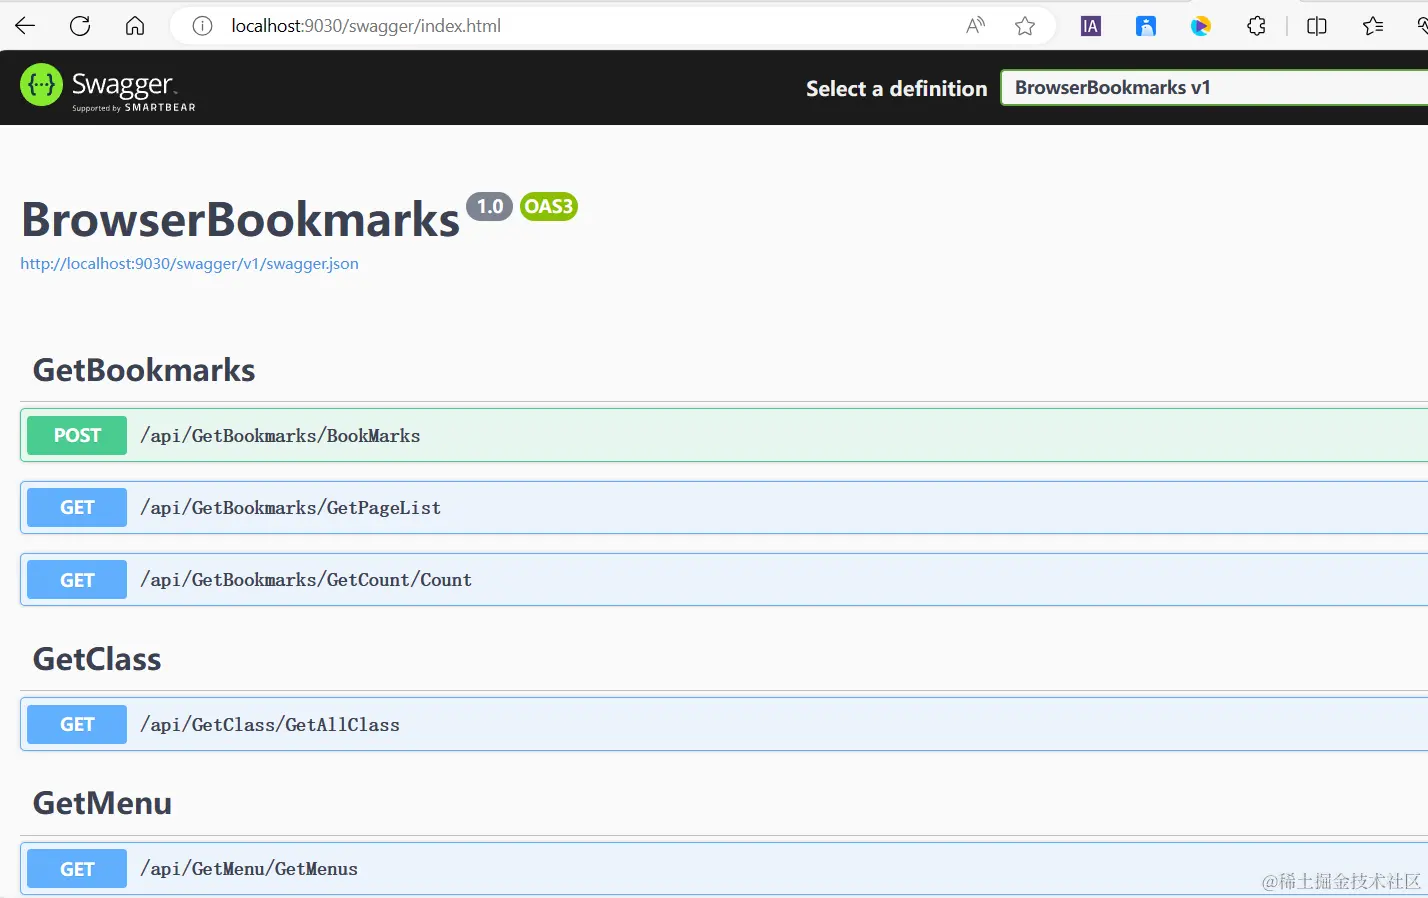Expand GET /api/GetClass/GetAllClass endpoint

pos(724,724)
